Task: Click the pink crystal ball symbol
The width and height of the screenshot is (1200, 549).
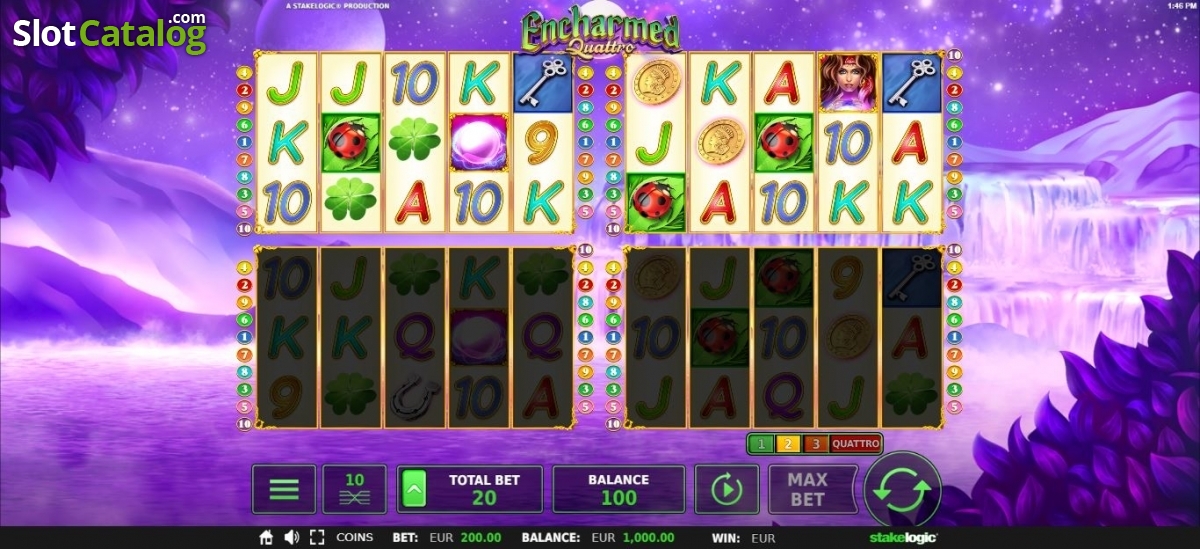Action: point(480,142)
